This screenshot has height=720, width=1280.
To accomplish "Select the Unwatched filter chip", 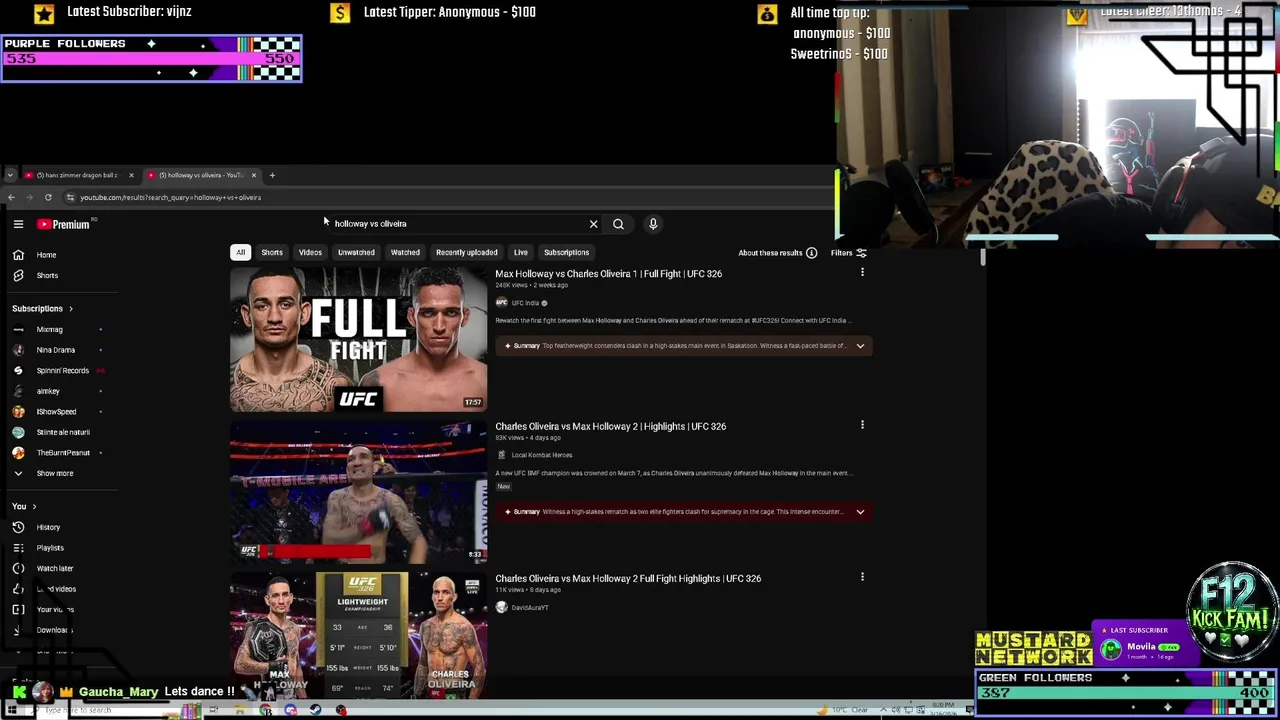I will click(356, 253).
